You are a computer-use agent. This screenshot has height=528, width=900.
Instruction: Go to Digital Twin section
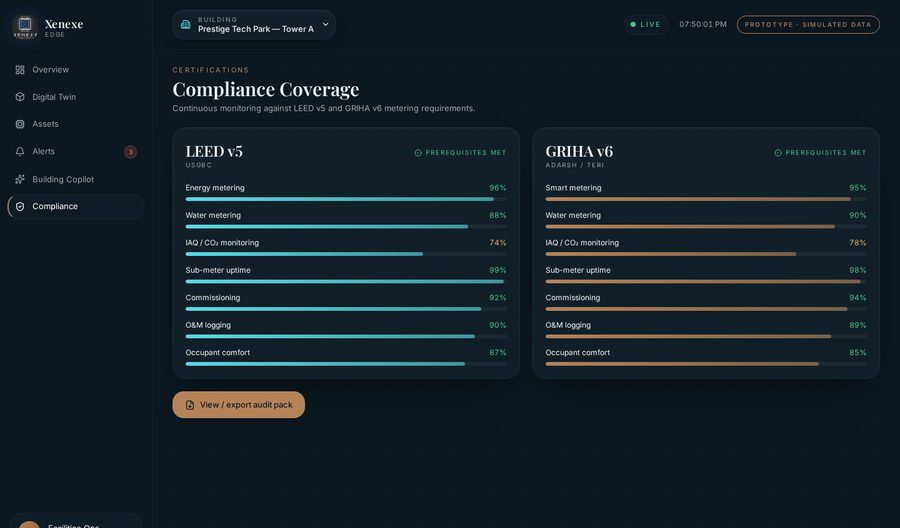76,97
